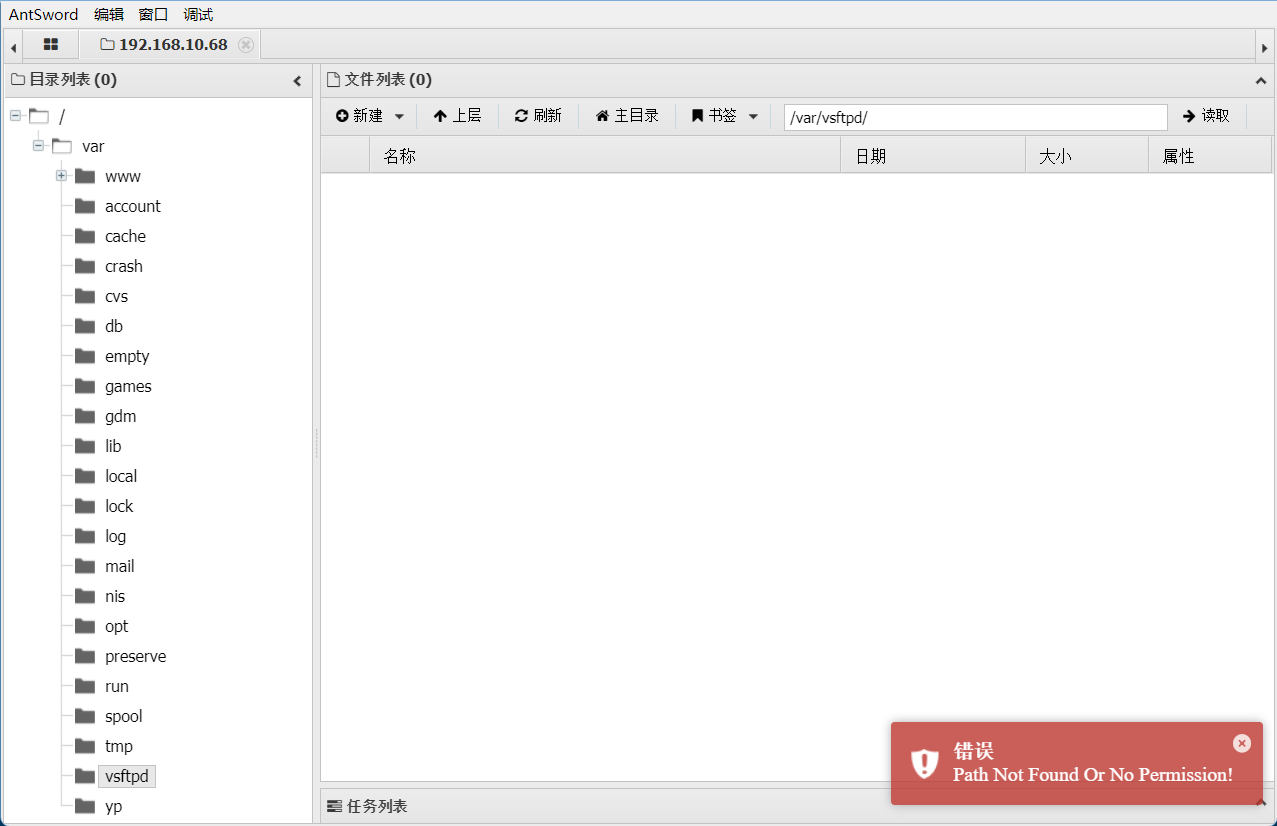Select the root / folder

[x=62, y=116]
